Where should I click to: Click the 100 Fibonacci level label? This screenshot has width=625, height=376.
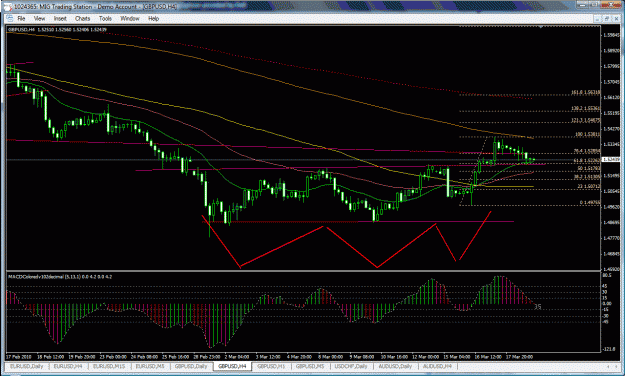(x=588, y=135)
